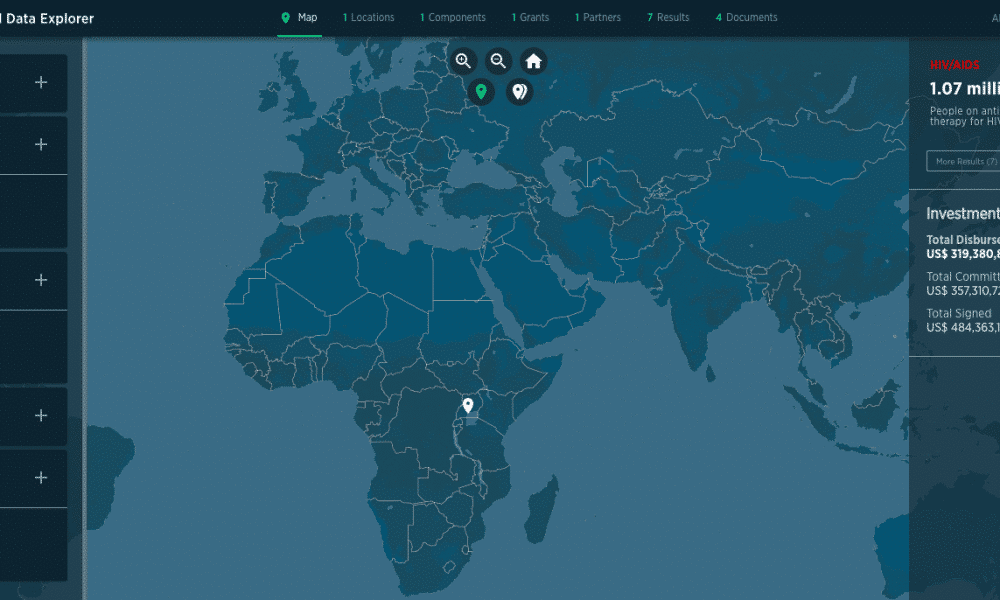Click the green single pin icon

tap(481, 92)
